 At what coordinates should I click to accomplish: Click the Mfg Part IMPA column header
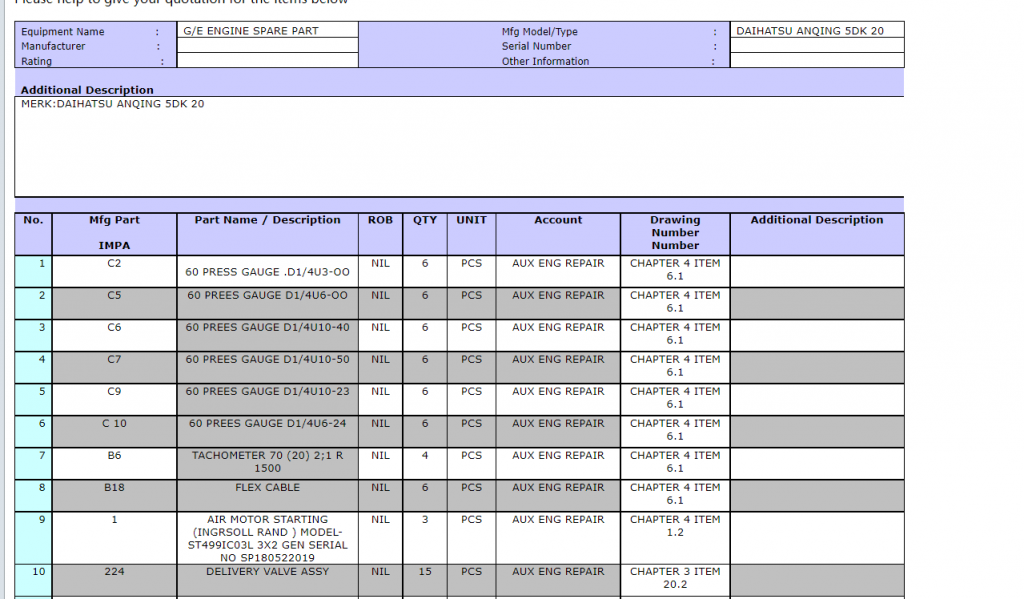pos(114,233)
